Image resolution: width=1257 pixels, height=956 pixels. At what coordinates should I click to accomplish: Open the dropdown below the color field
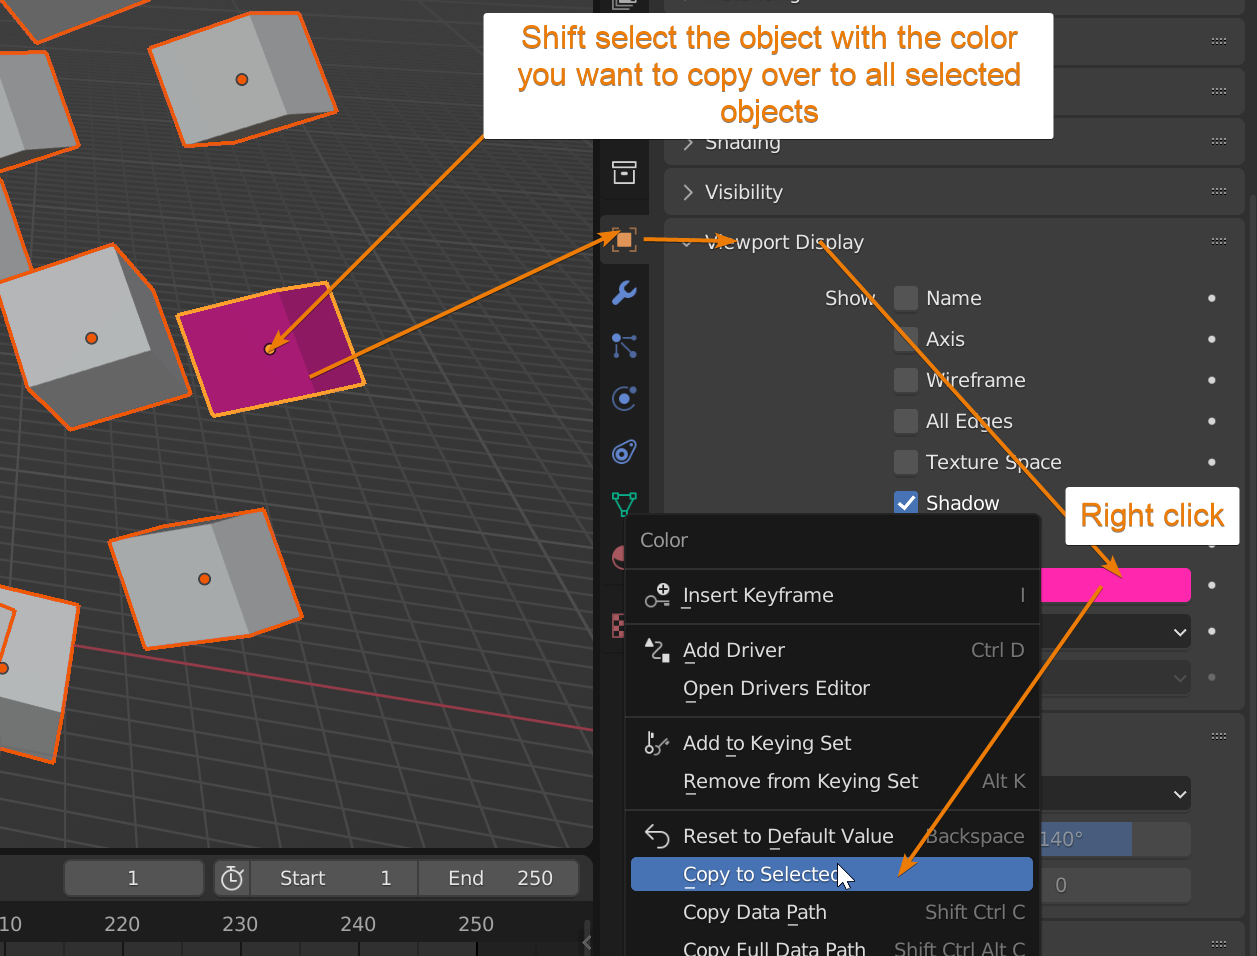tap(1115, 632)
